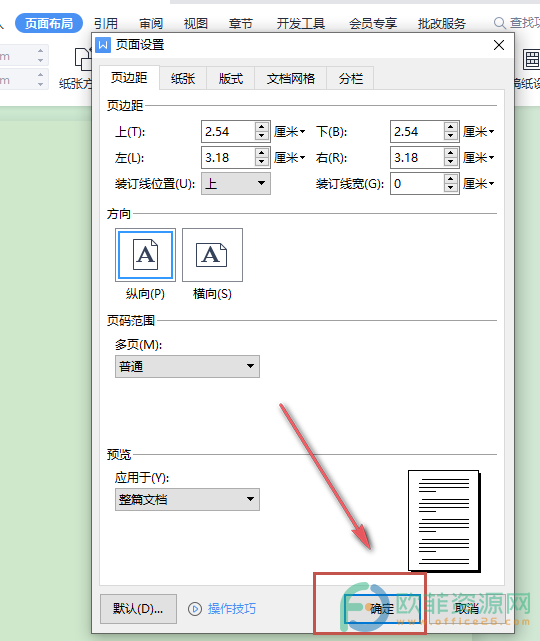The height and width of the screenshot is (641, 540).
Task: Click the 确定 button to confirm
Action: click(x=382, y=609)
